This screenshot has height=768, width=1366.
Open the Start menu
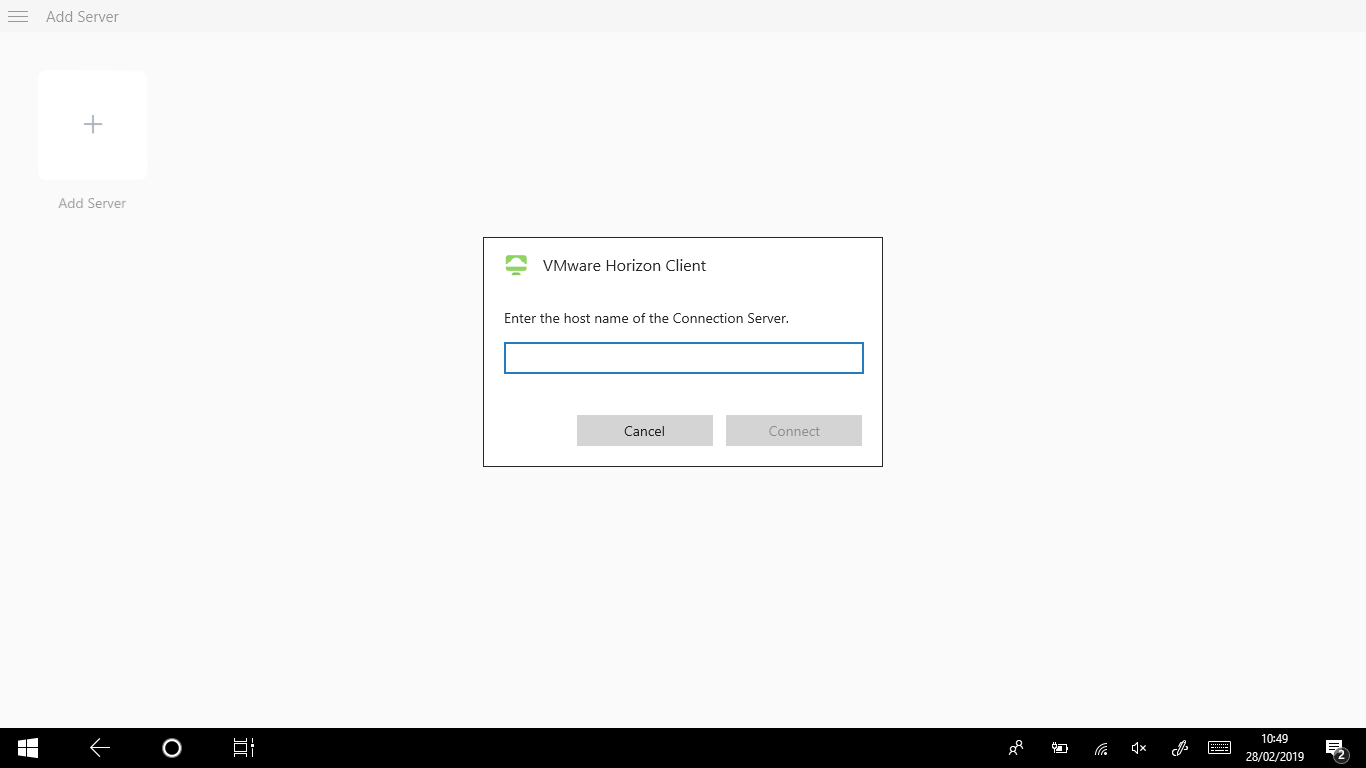[26, 747]
